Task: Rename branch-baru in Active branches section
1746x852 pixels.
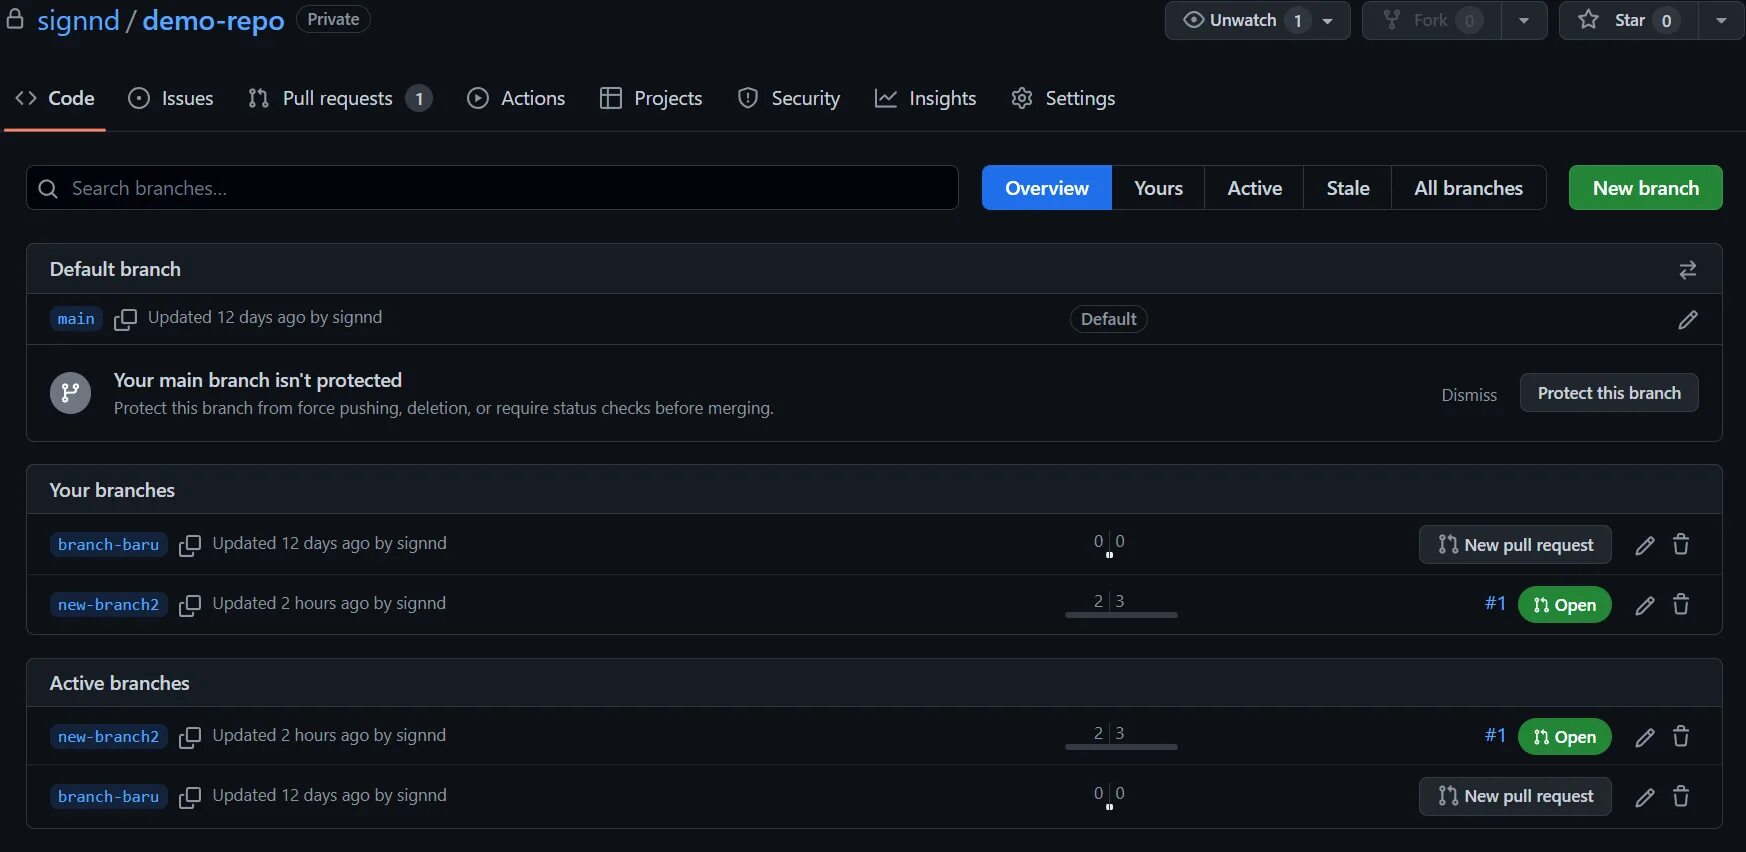Action: coord(1645,797)
